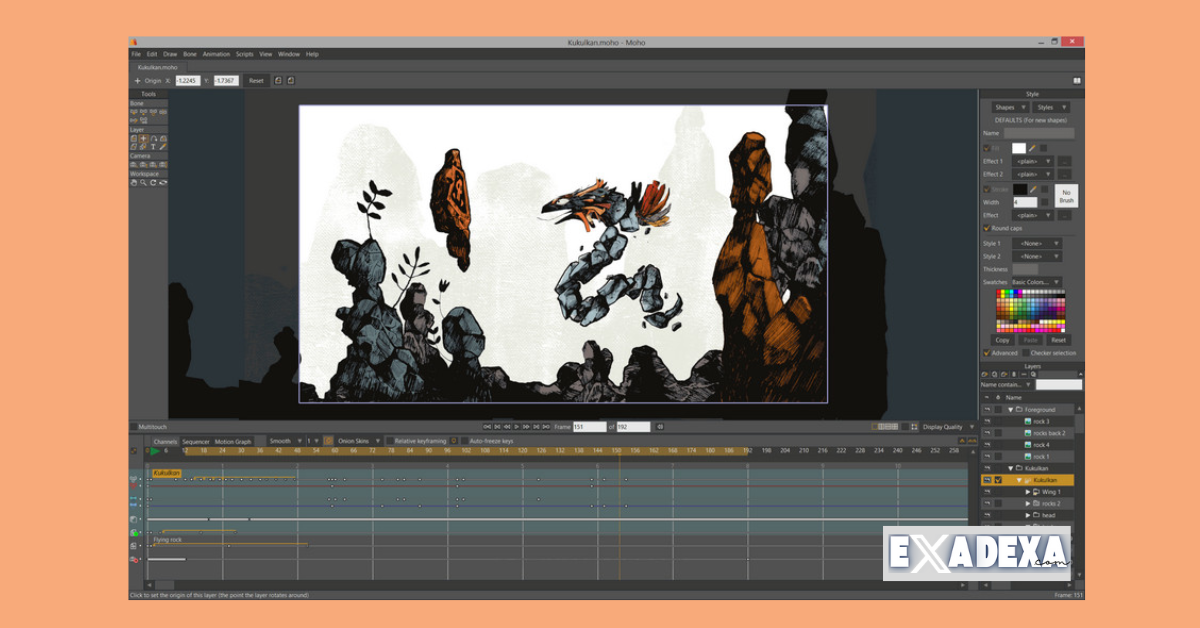The image size is (1200, 628).
Task: Toggle the Round caps option
Action: click(988, 228)
